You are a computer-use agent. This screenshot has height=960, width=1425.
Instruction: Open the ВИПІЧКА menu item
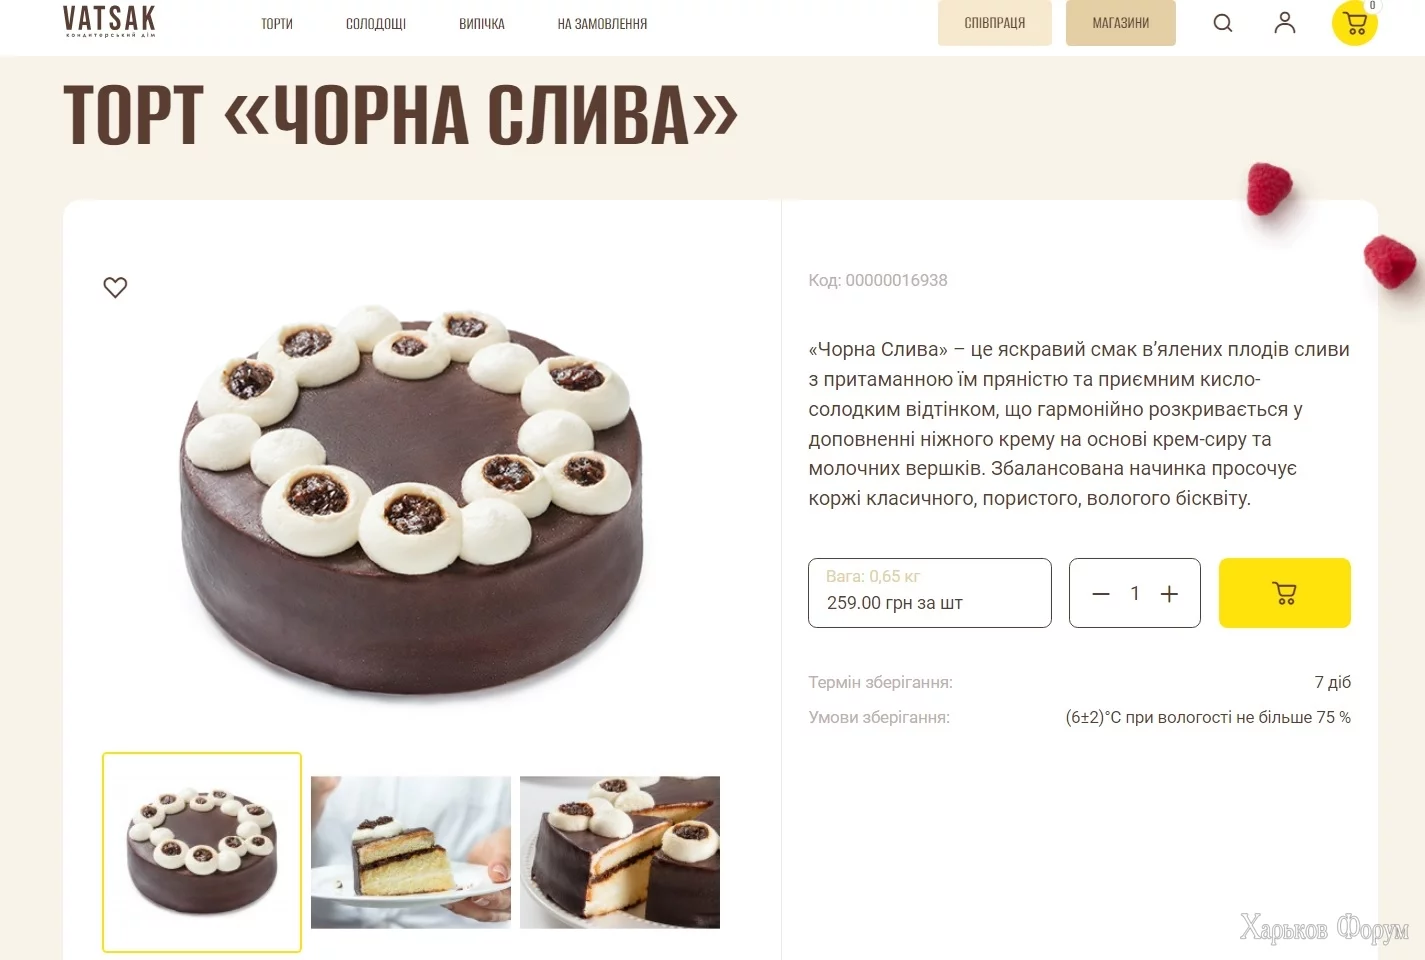pyautogui.click(x=482, y=24)
